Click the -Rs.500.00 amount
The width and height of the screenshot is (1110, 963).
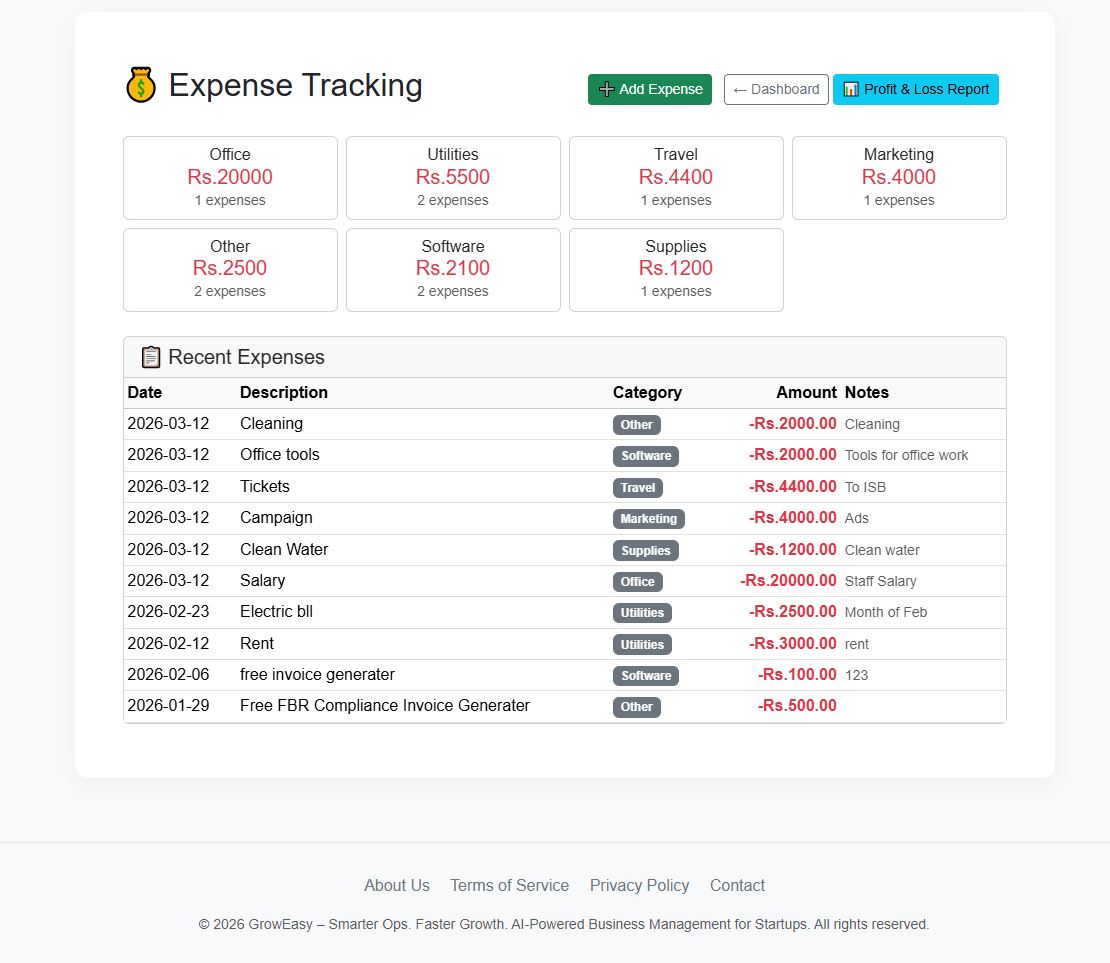pyautogui.click(x=797, y=706)
